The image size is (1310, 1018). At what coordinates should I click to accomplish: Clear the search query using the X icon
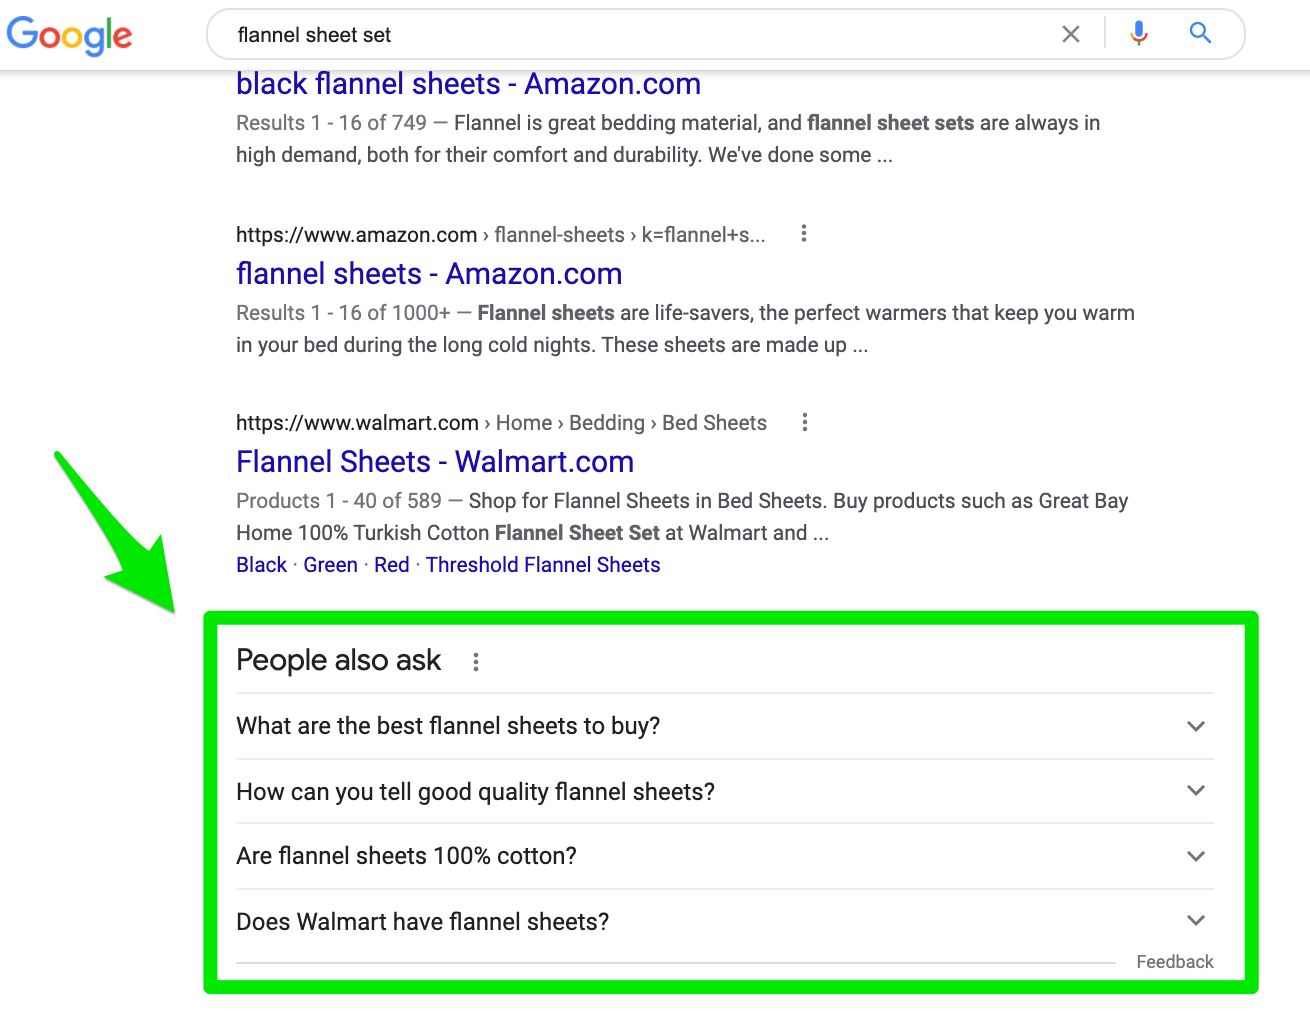click(1070, 33)
